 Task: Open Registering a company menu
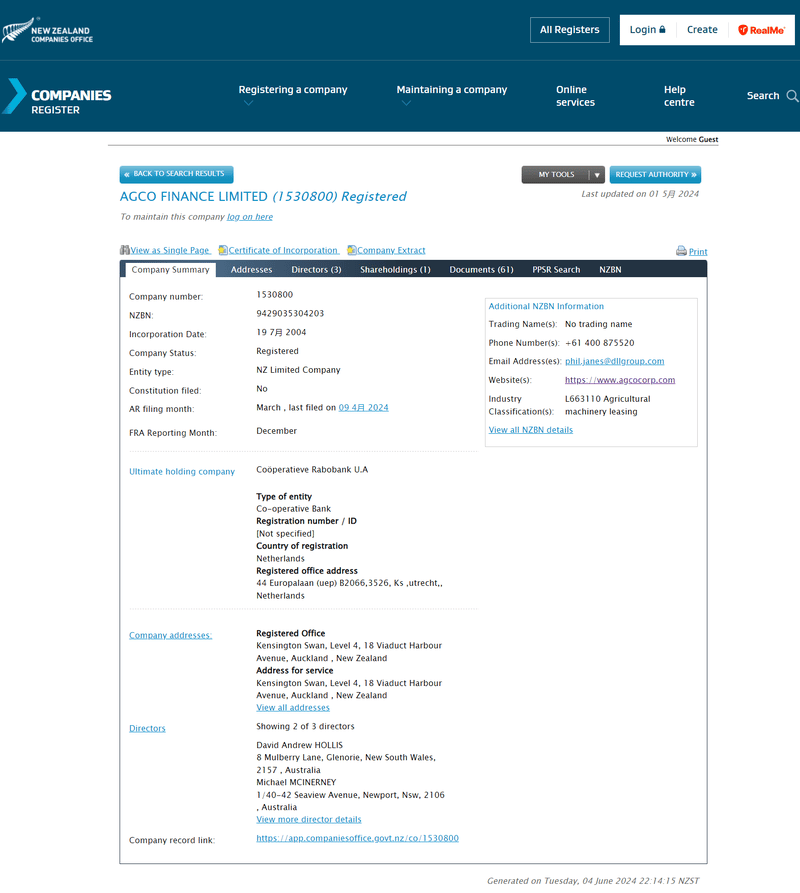(293, 89)
